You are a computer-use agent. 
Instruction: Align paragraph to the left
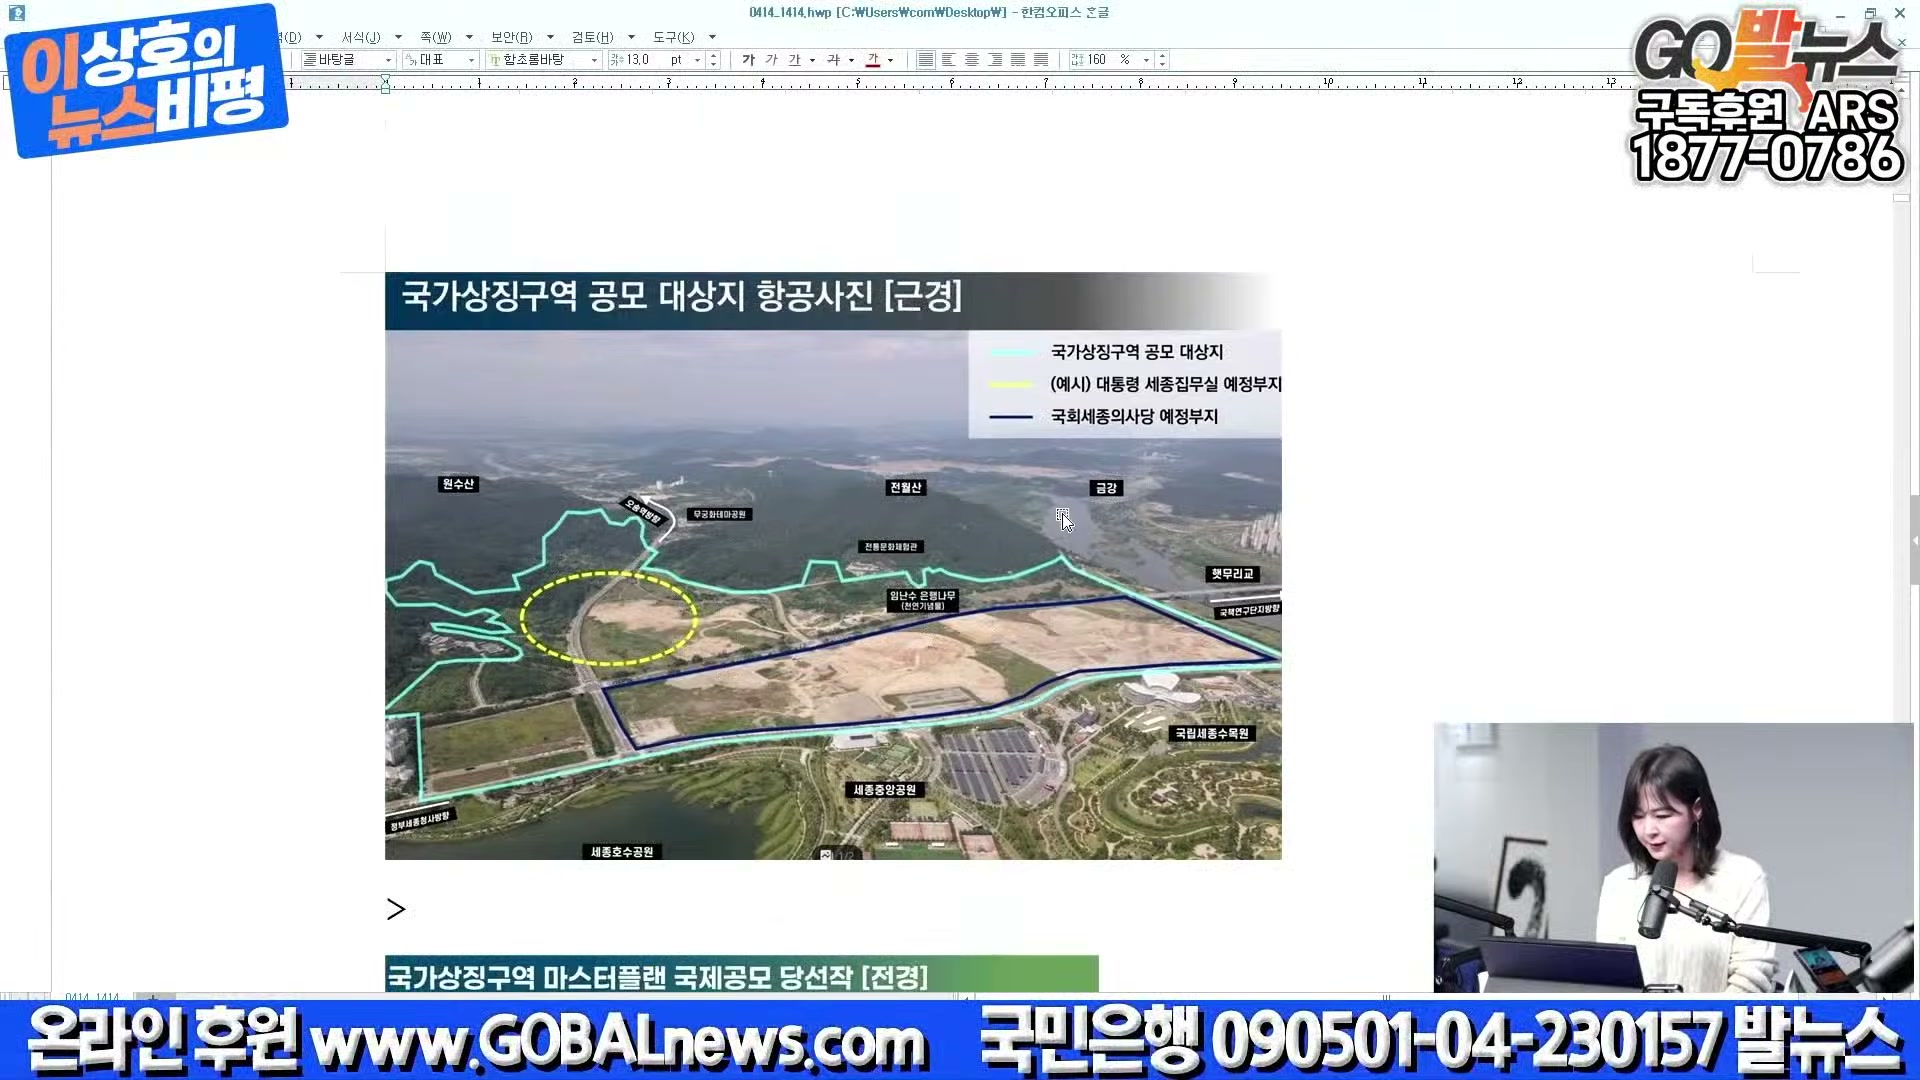point(949,60)
